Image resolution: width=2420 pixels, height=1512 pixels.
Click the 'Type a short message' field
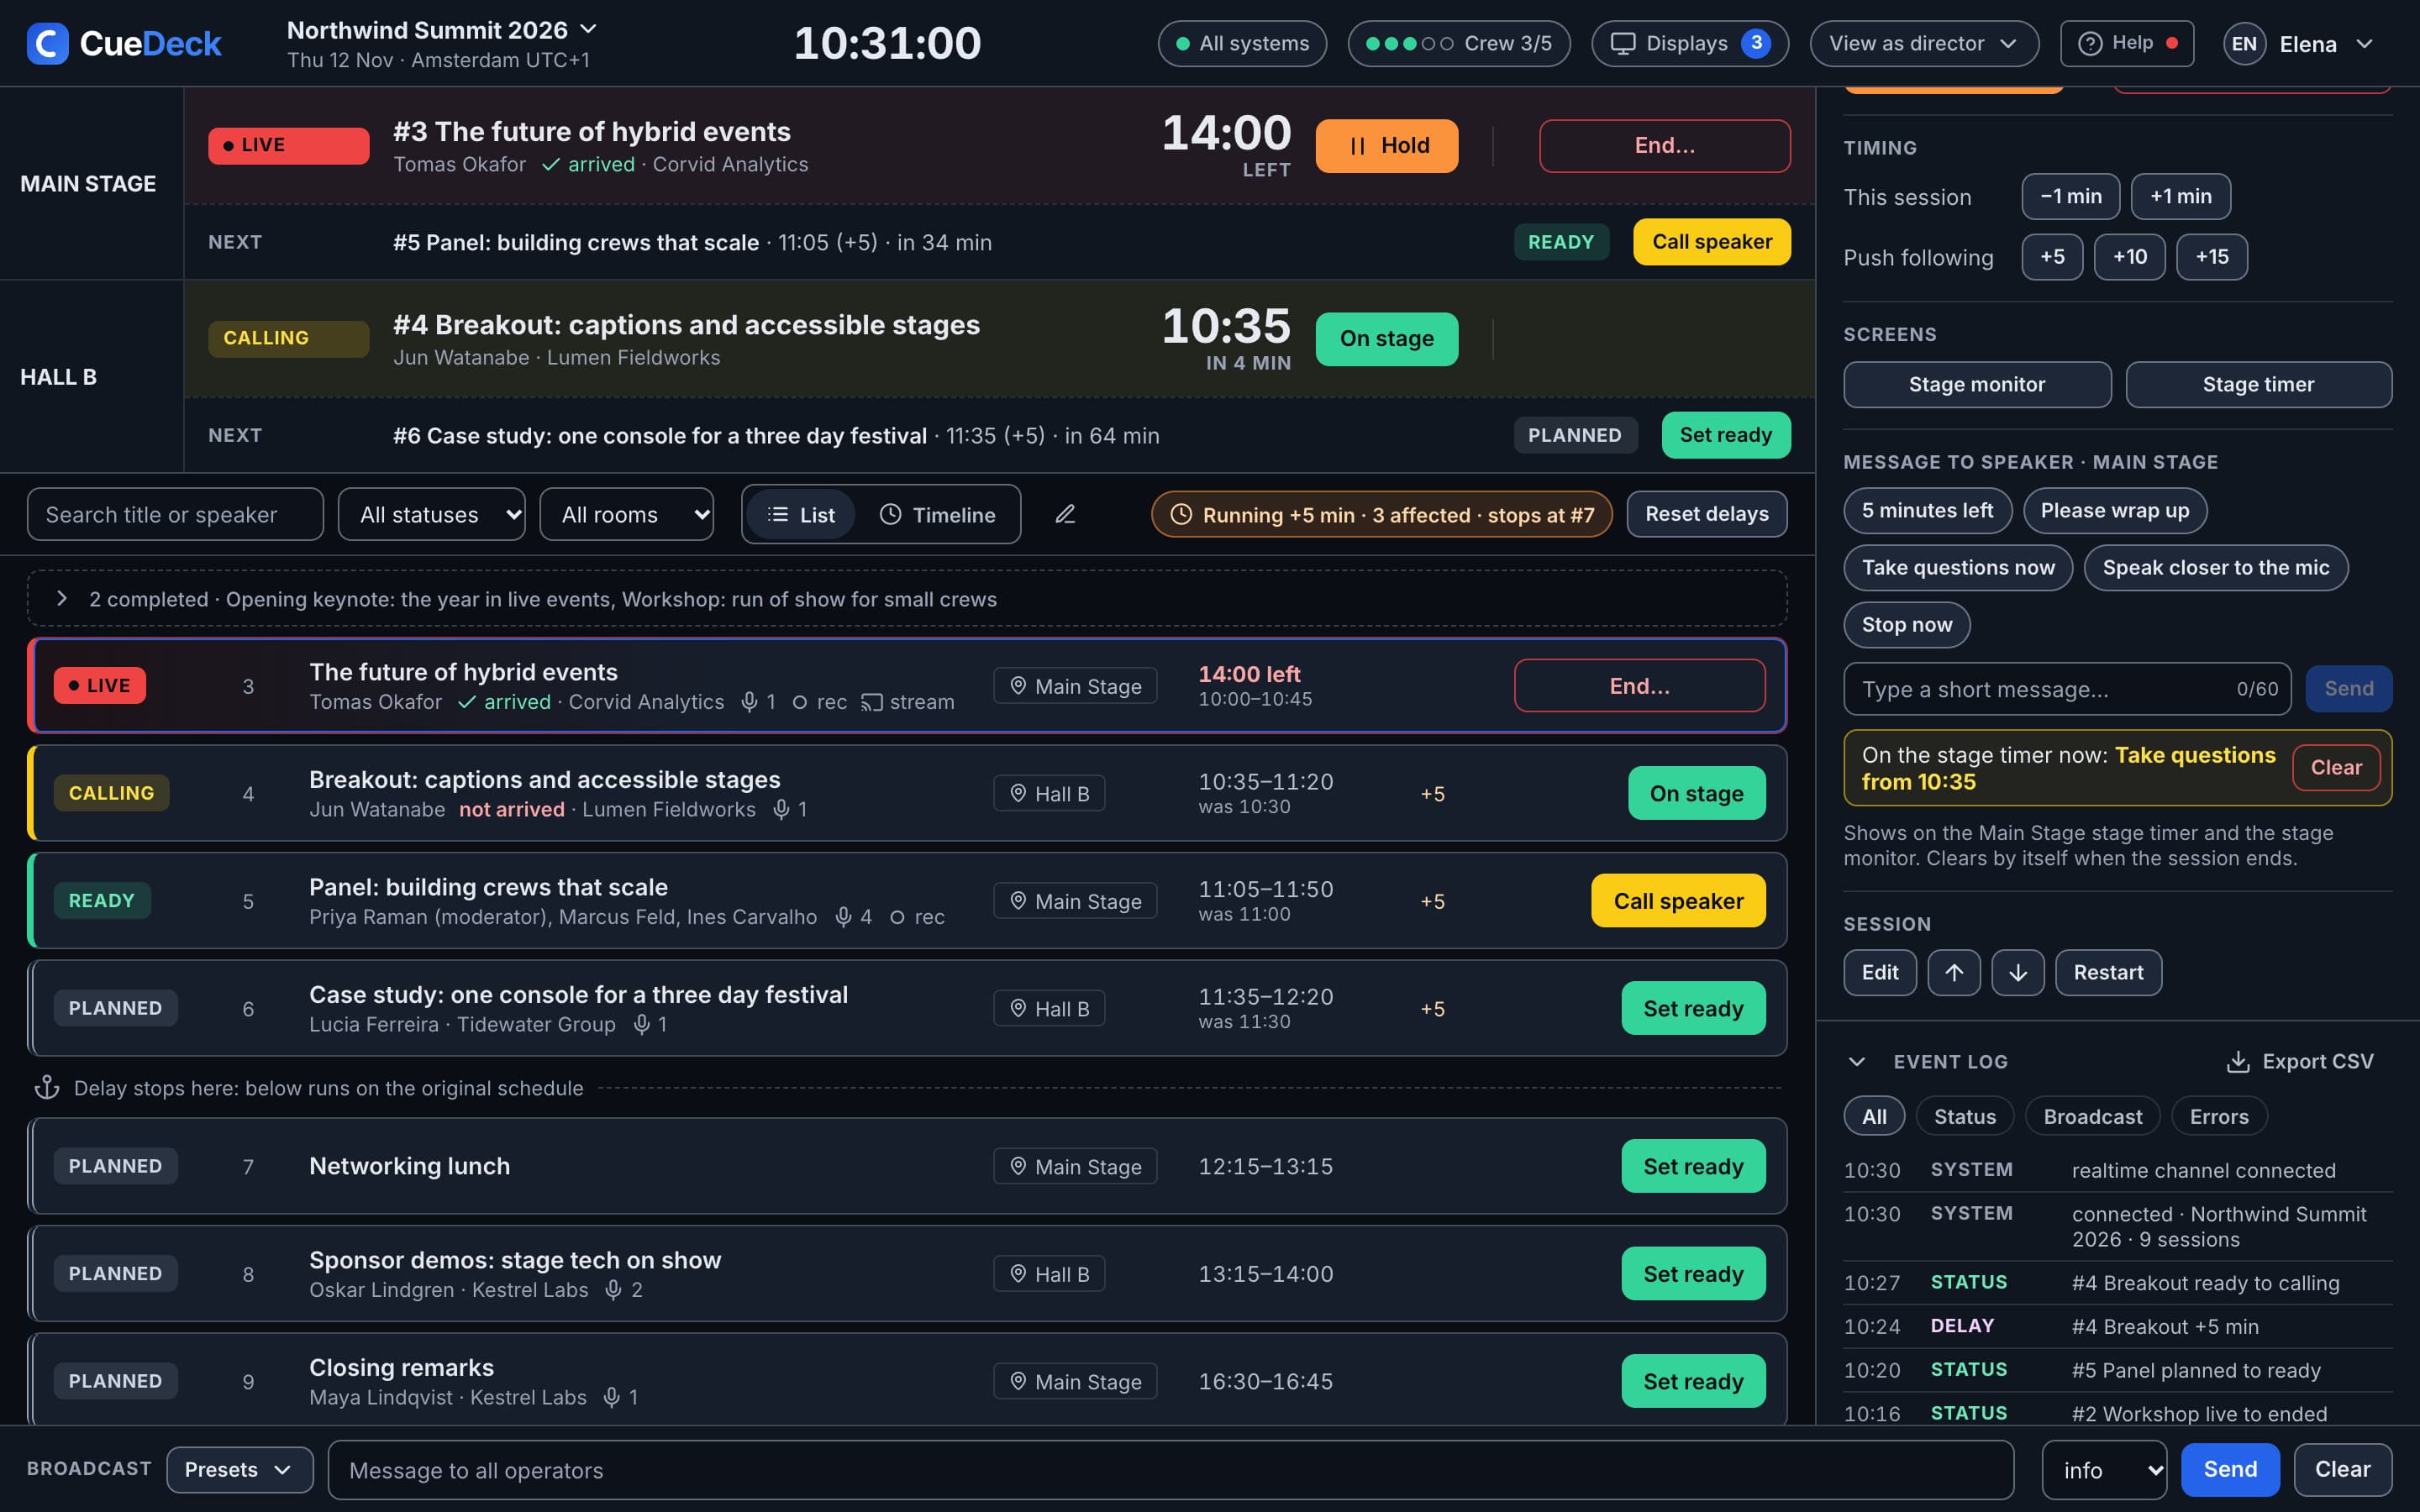[x=2066, y=688]
